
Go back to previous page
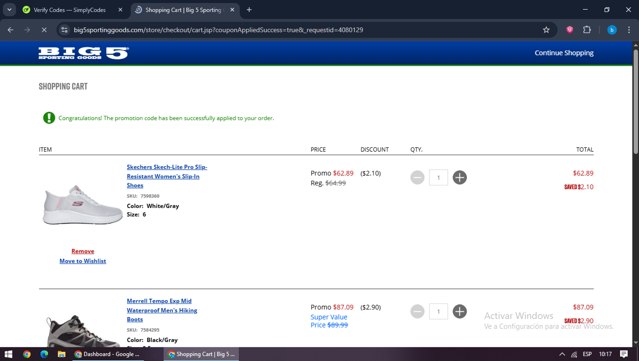pos(11,30)
